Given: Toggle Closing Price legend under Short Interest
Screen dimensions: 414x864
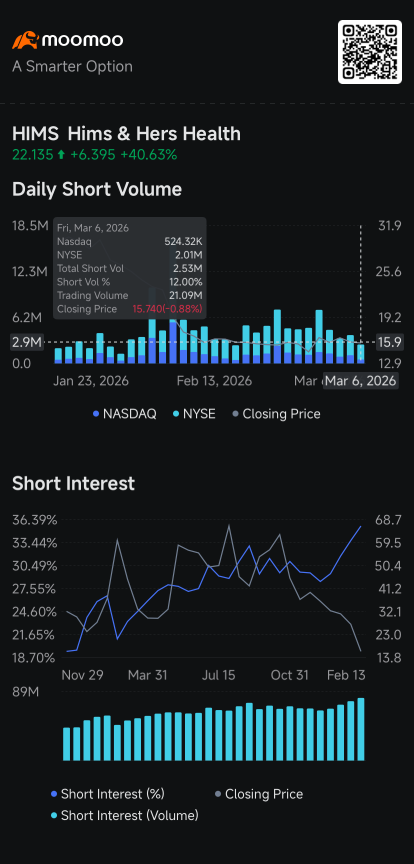Looking at the screenshot, I should [x=259, y=794].
